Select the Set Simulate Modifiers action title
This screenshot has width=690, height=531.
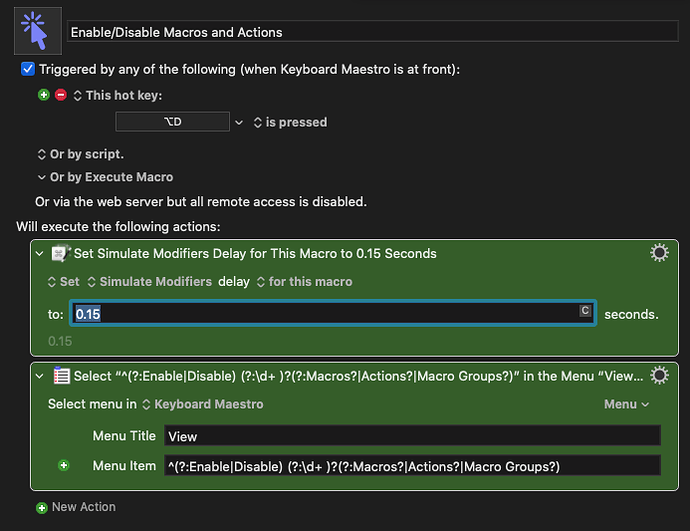(255, 254)
